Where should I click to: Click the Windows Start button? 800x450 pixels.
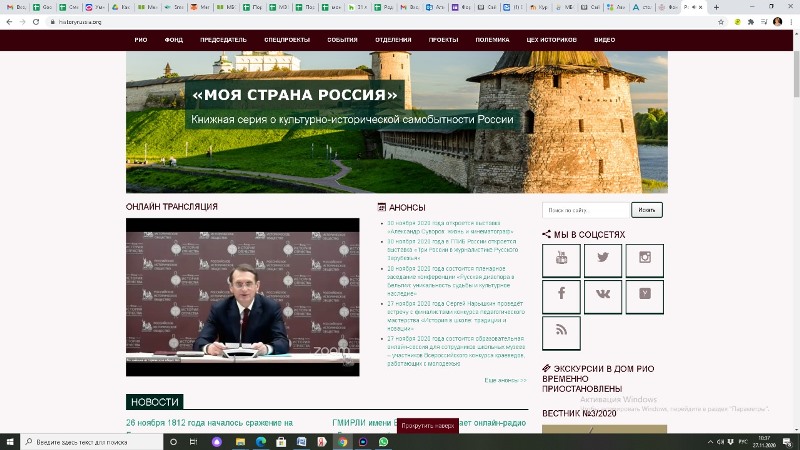point(9,441)
